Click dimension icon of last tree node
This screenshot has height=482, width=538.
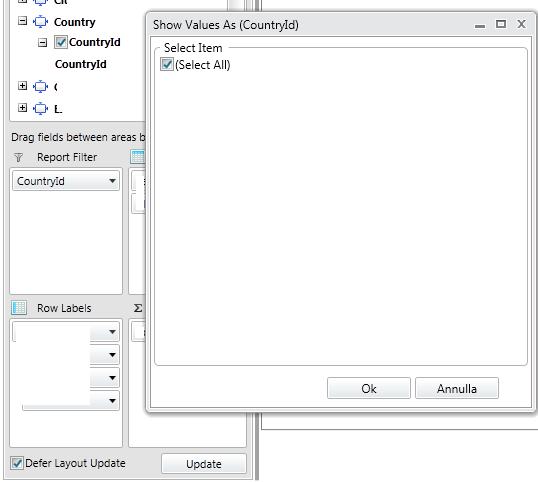pyautogui.click(x=40, y=108)
